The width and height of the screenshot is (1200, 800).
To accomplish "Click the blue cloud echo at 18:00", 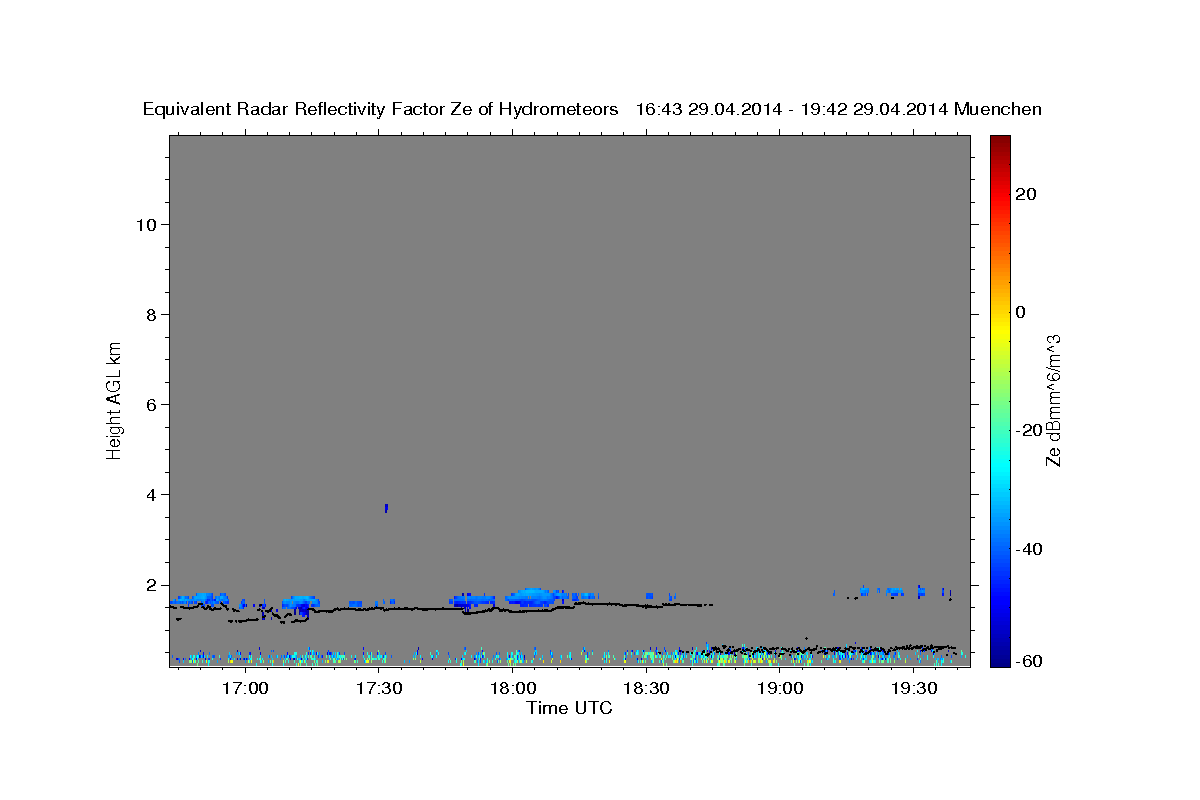I will [531, 597].
